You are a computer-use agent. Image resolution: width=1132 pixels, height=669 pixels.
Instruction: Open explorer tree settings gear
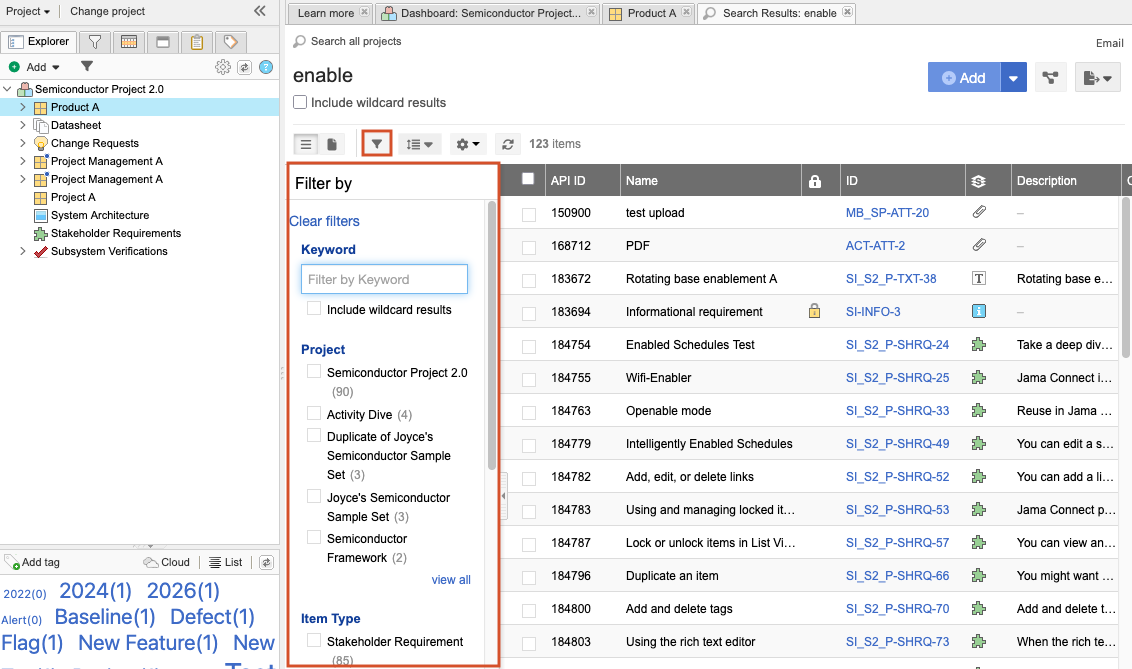coord(223,67)
